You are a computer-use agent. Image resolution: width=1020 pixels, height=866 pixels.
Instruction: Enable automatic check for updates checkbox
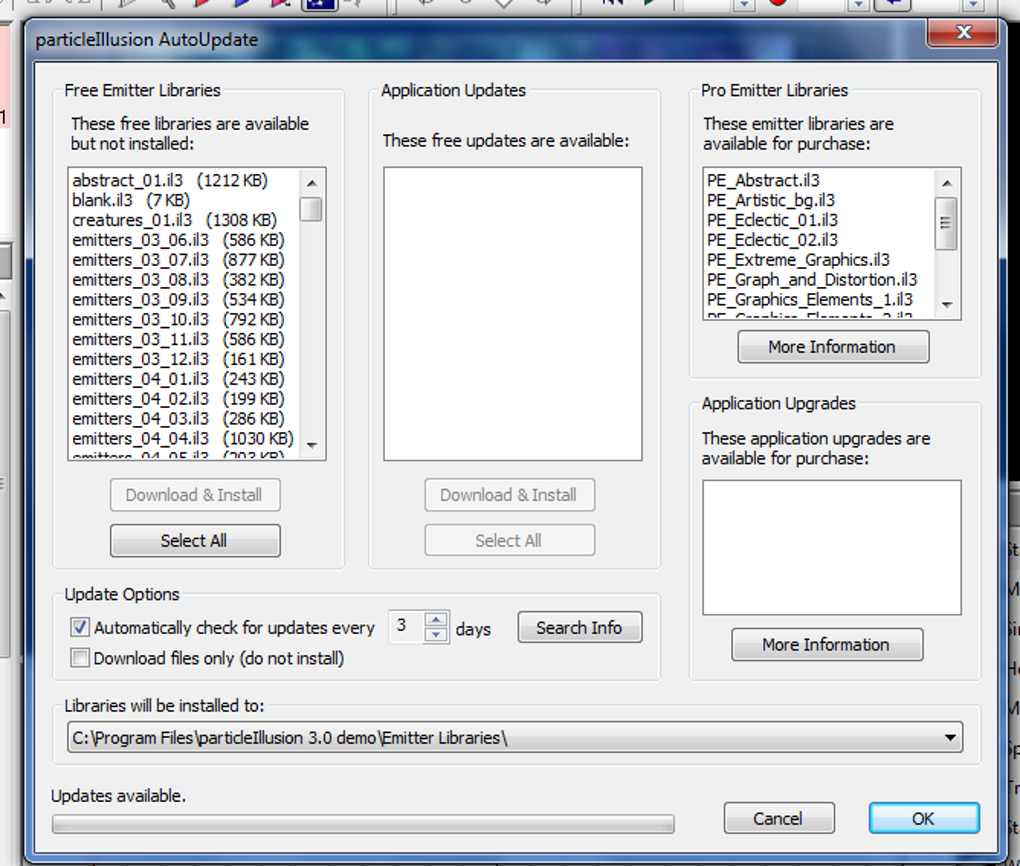[80, 627]
